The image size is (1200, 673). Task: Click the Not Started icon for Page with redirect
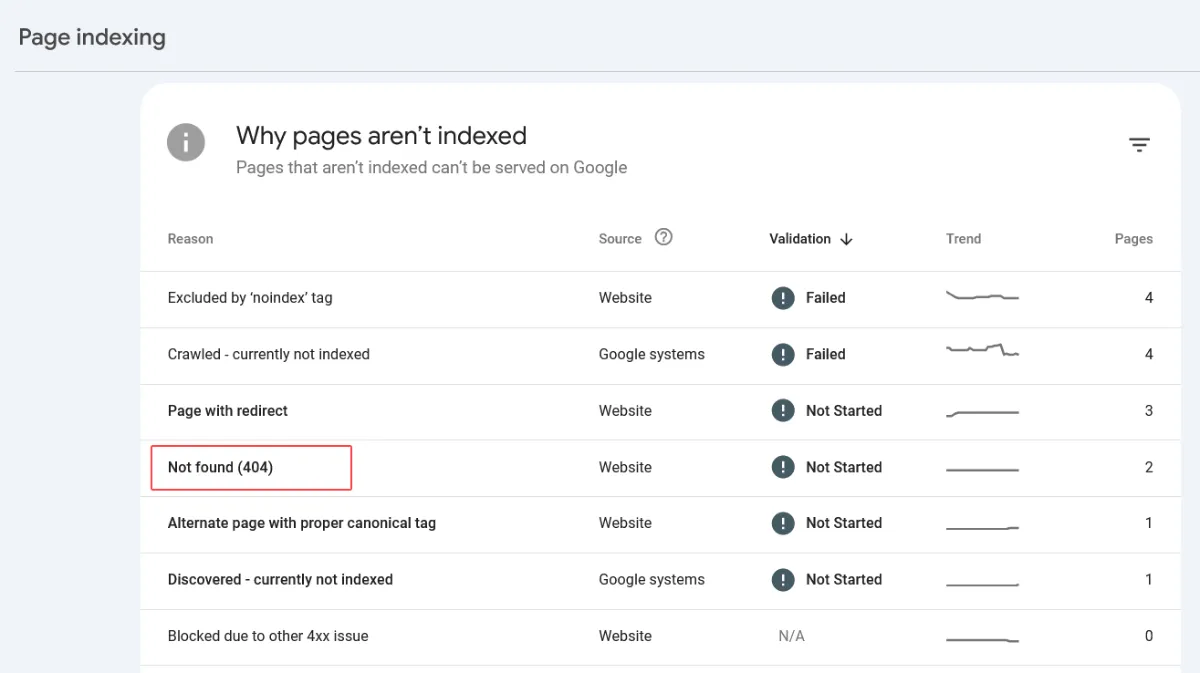point(782,410)
